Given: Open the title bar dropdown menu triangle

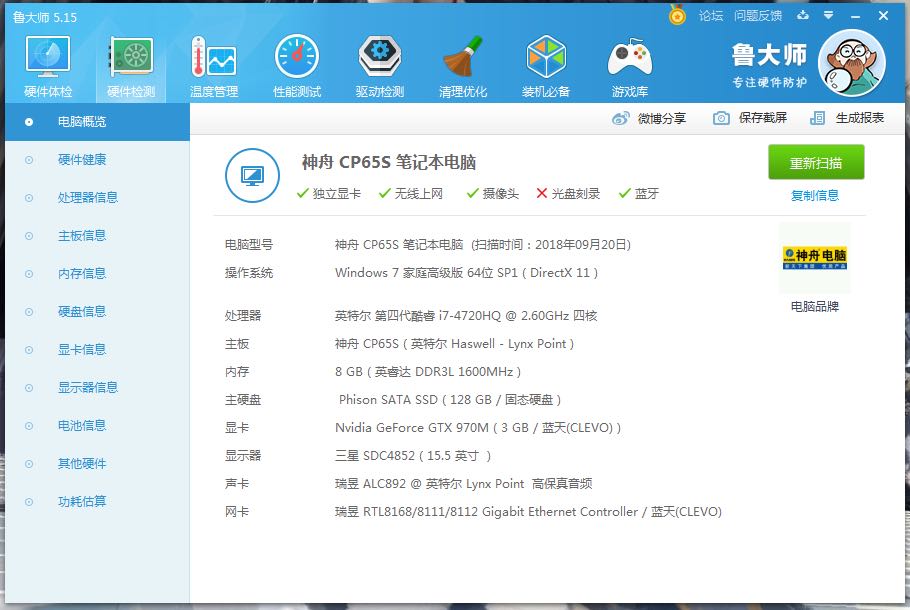Looking at the screenshot, I should click(828, 15).
